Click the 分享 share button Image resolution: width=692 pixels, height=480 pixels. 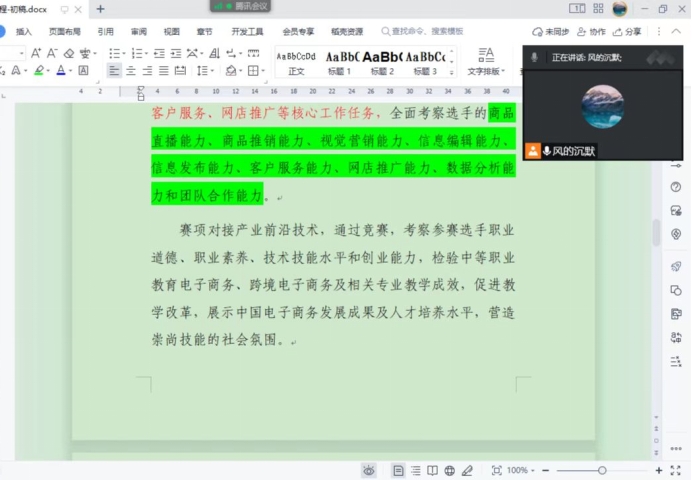[627, 31]
